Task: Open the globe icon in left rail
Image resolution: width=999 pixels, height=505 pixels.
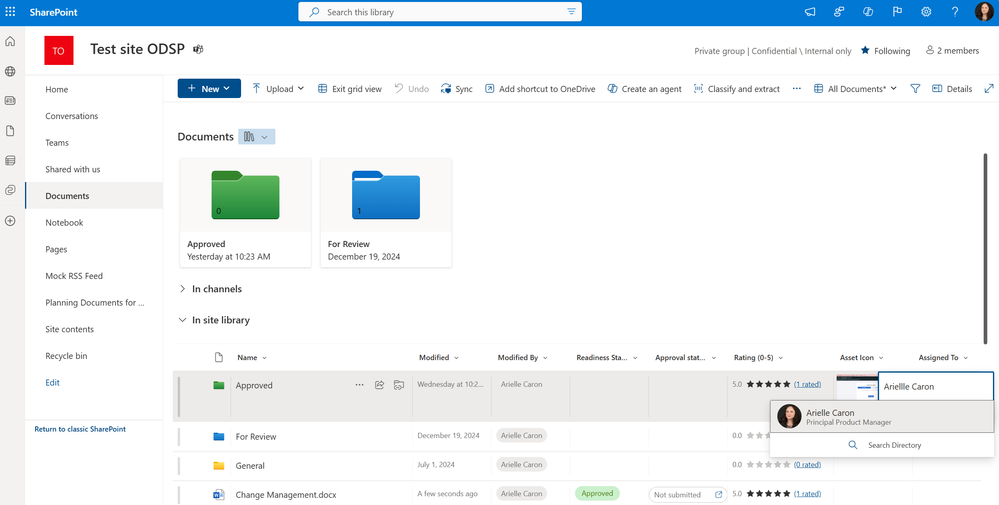Action: [10, 71]
